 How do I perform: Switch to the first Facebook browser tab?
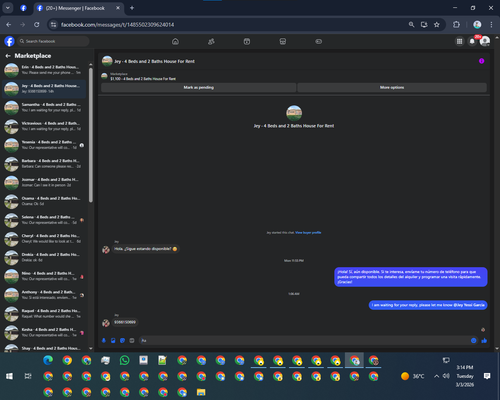pyautogui.click(x=23, y=8)
